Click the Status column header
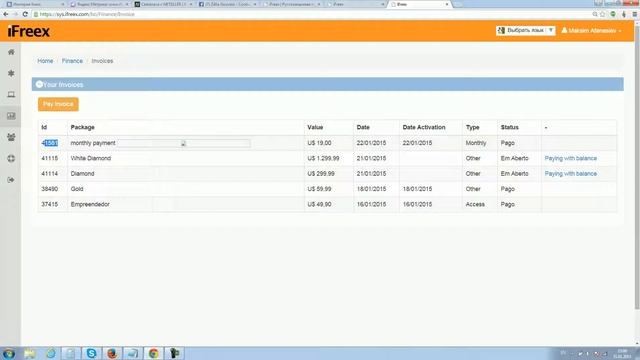 coord(509,127)
